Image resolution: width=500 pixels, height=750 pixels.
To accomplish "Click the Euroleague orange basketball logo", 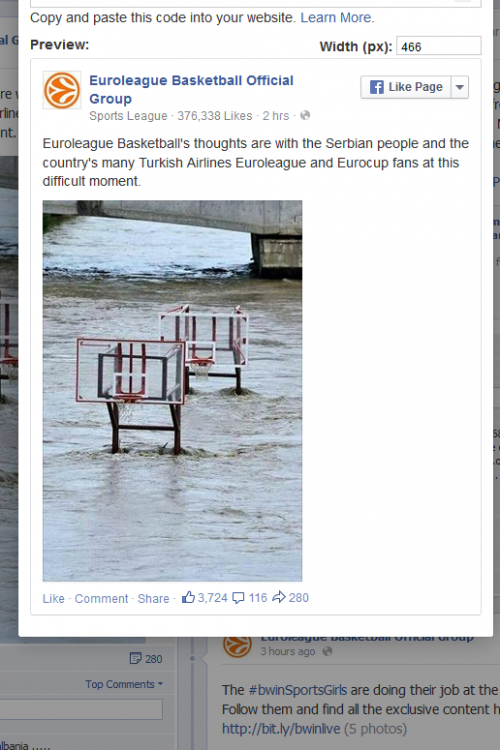I will click(x=62, y=90).
